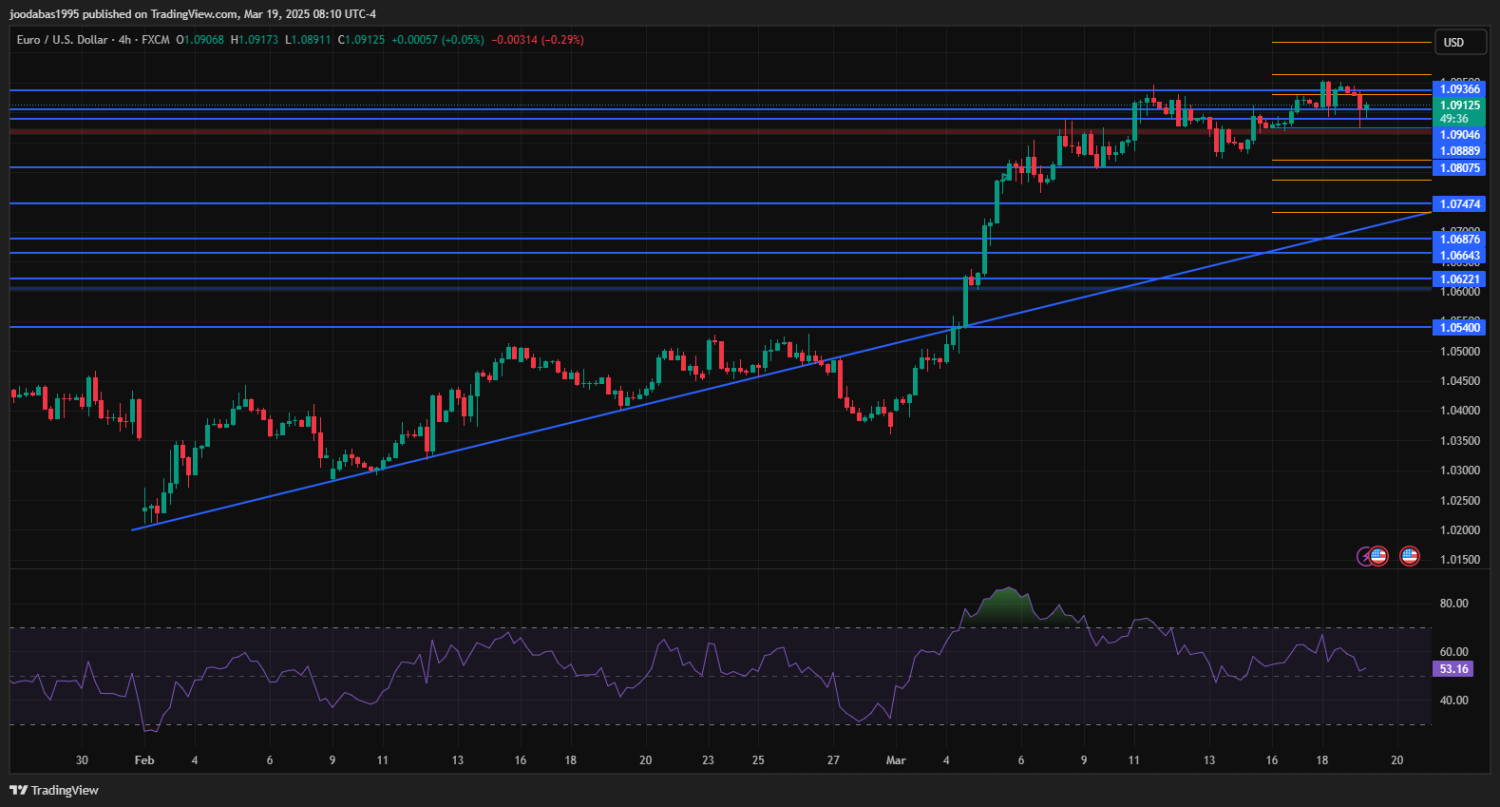Click the 1.07474 price level label

pos(1460,204)
